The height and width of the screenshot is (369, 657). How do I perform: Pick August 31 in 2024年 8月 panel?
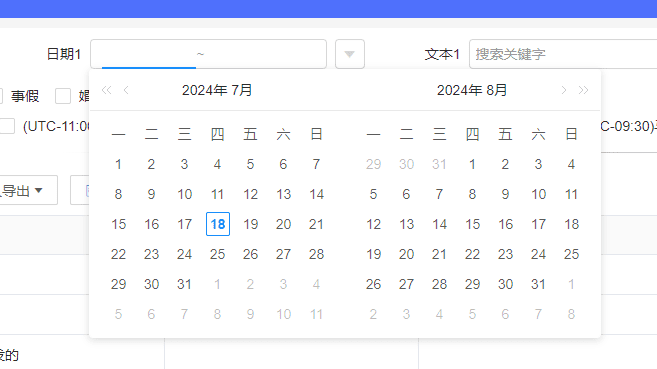(x=538, y=284)
